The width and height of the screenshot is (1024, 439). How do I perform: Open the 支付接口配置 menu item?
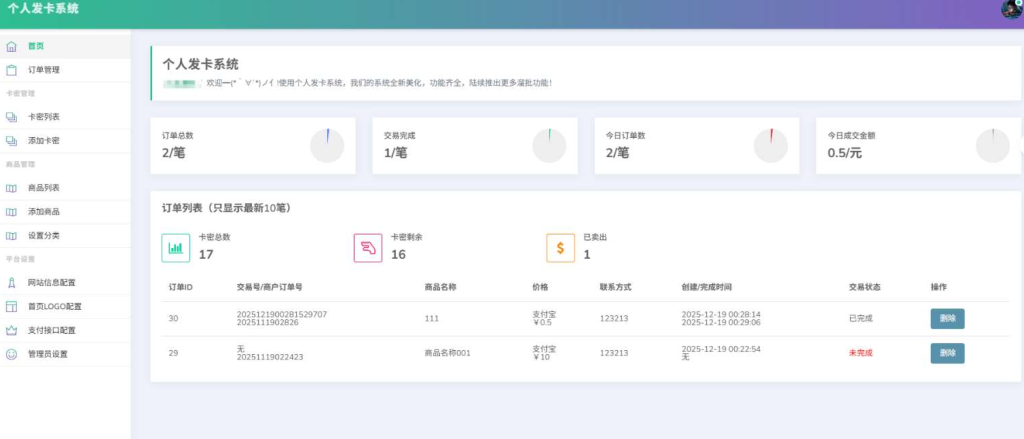point(65,331)
